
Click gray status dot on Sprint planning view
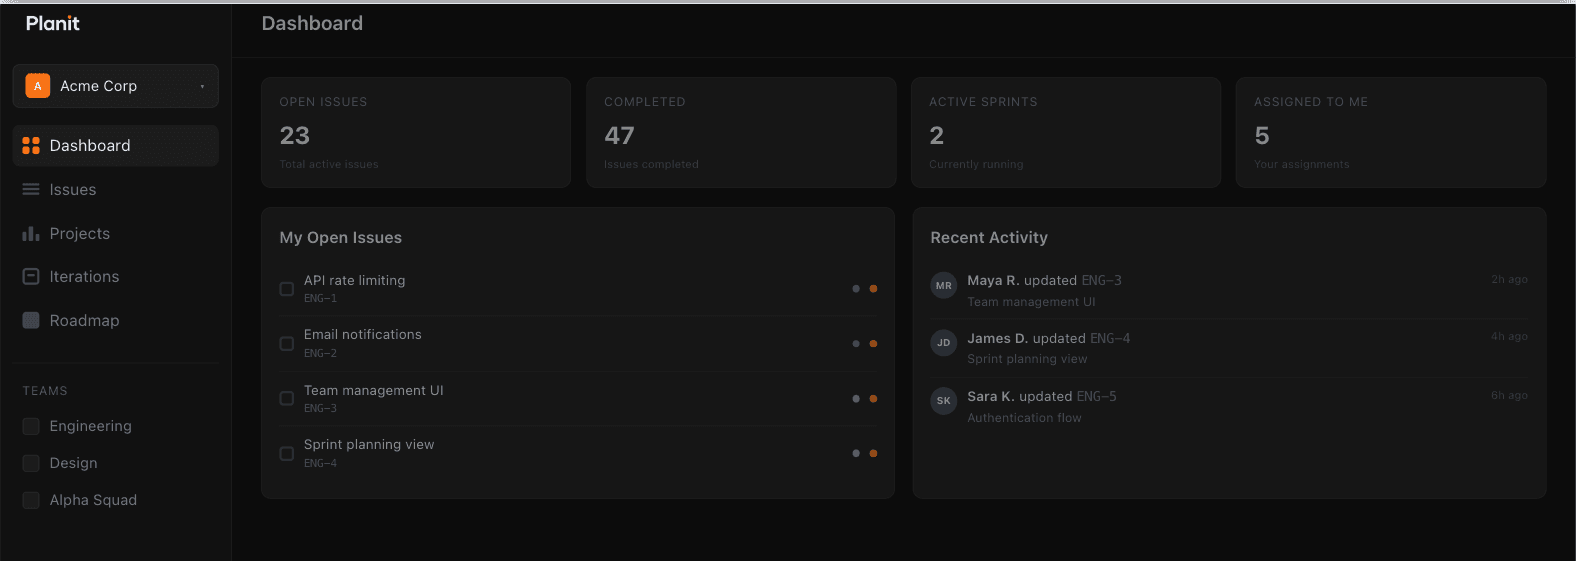pos(856,454)
